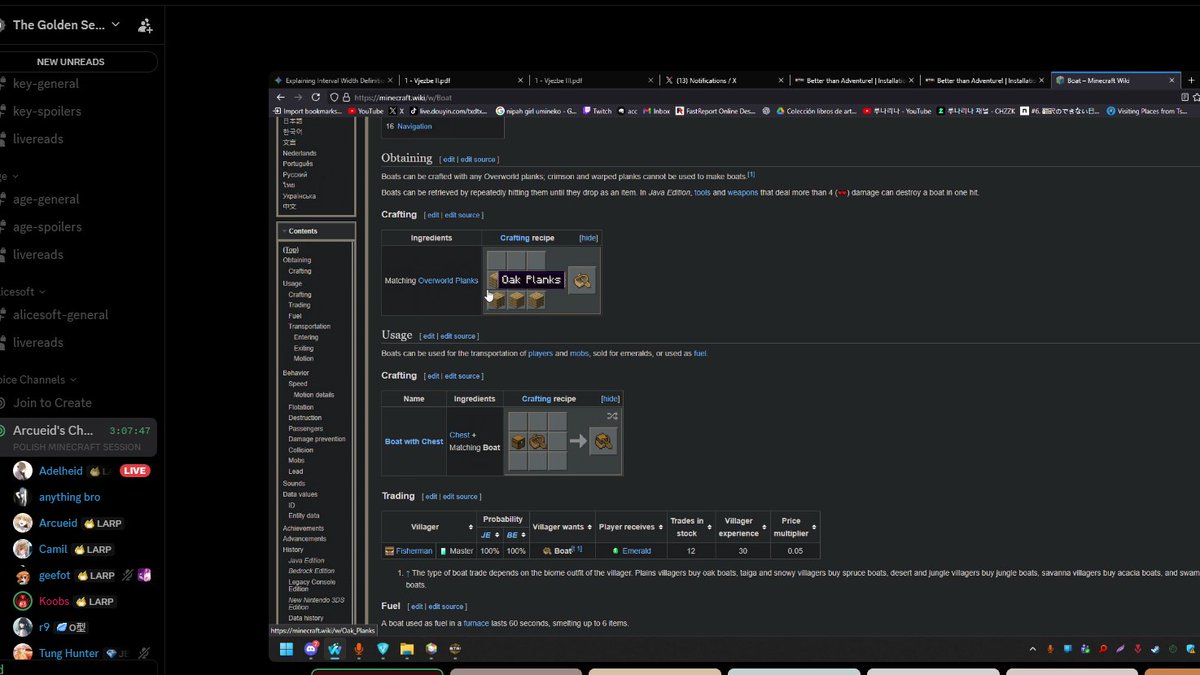Image resolution: width=1200 pixels, height=675 pixels.
Task: Open the Boat with Chest link
Action: (x=414, y=441)
